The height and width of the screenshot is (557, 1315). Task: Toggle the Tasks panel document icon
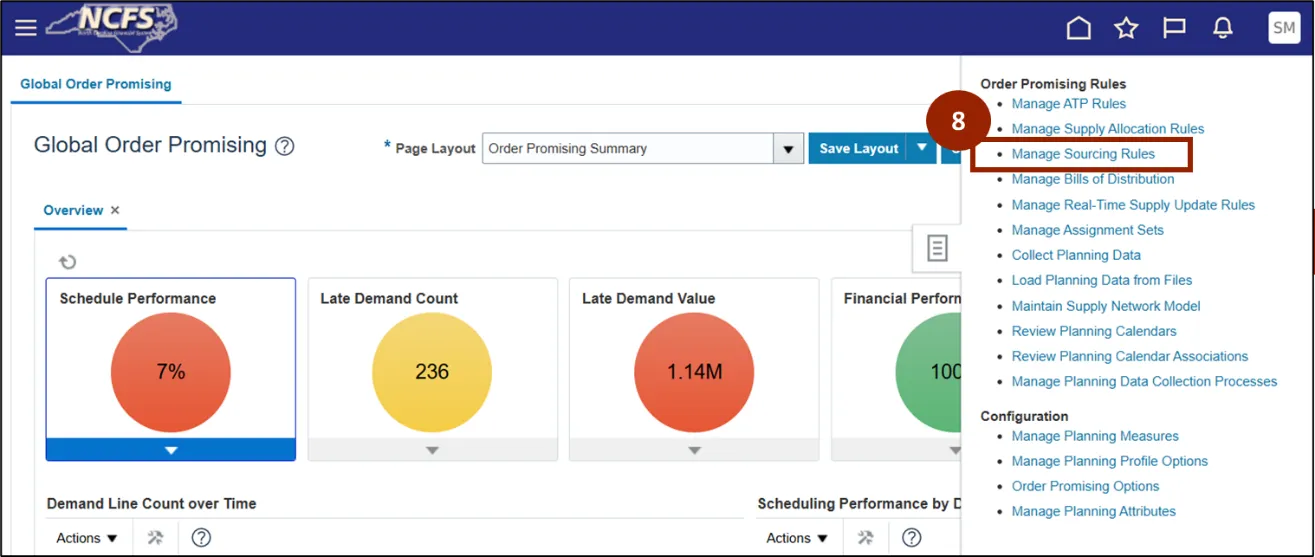pos(937,248)
